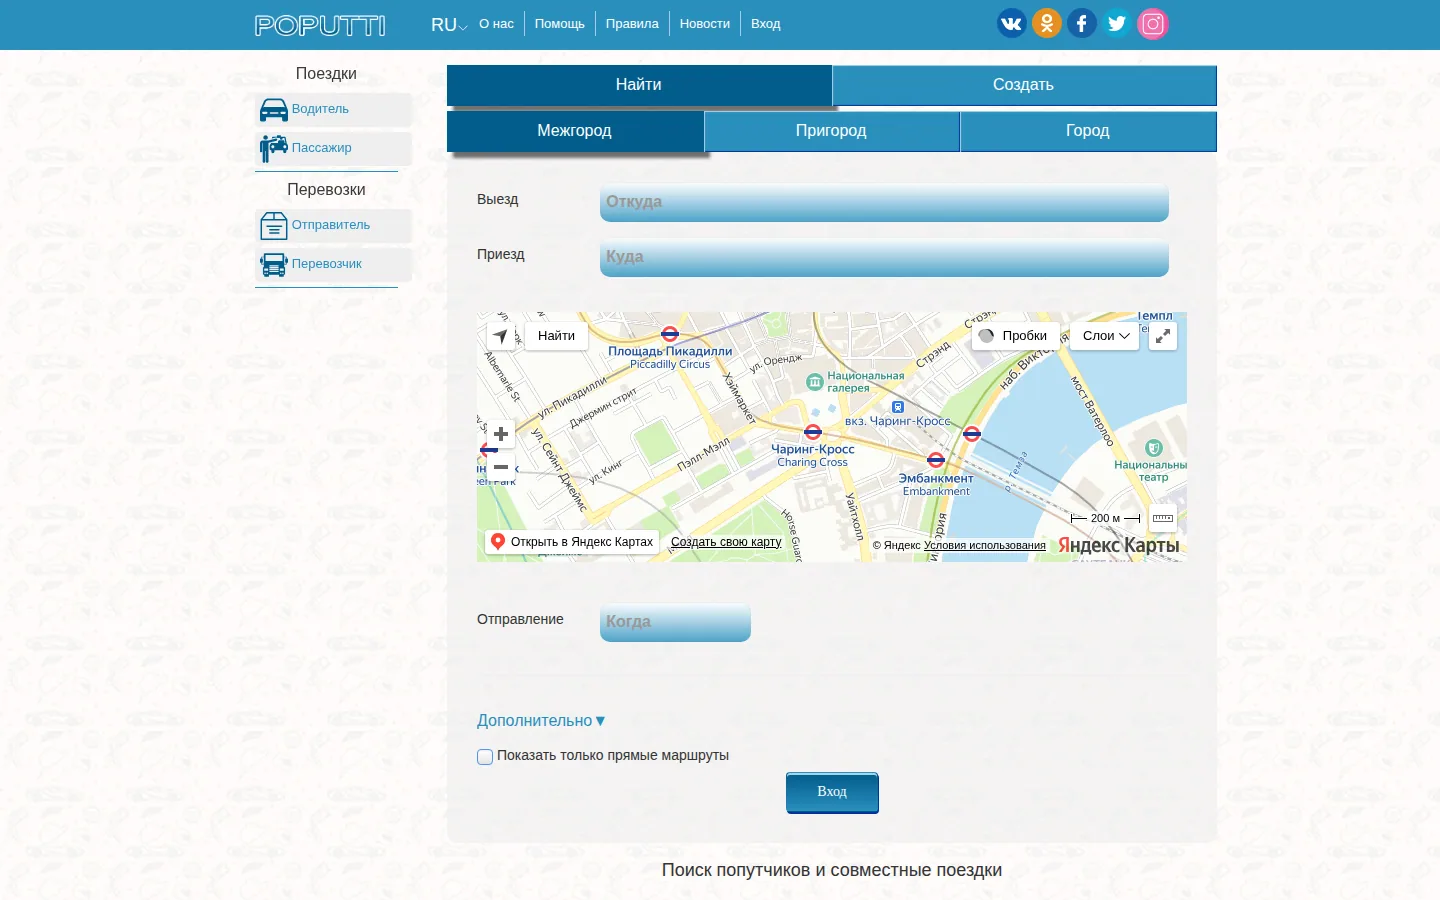Click the blue Вход button below the form
The height and width of the screenshot is (900, 1440).
(x=832, y=792)
